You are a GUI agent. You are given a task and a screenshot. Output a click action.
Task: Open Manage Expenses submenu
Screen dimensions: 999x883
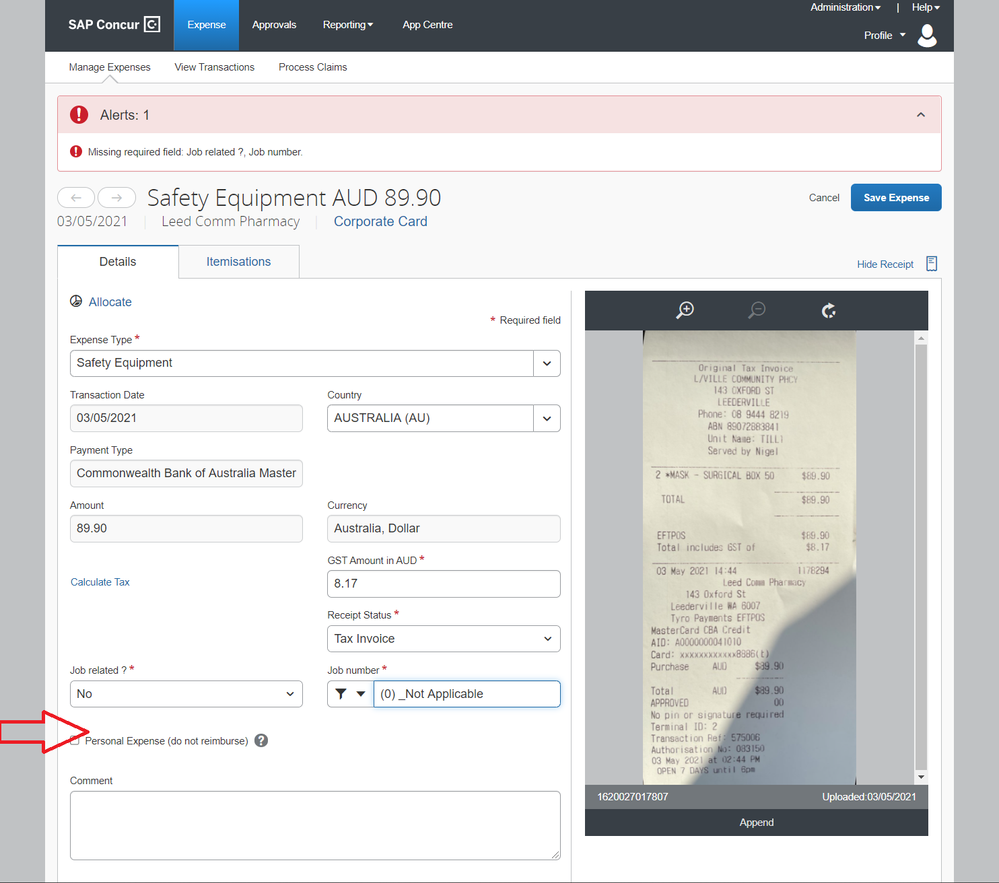pyautogui.click(x=110, y=67)
